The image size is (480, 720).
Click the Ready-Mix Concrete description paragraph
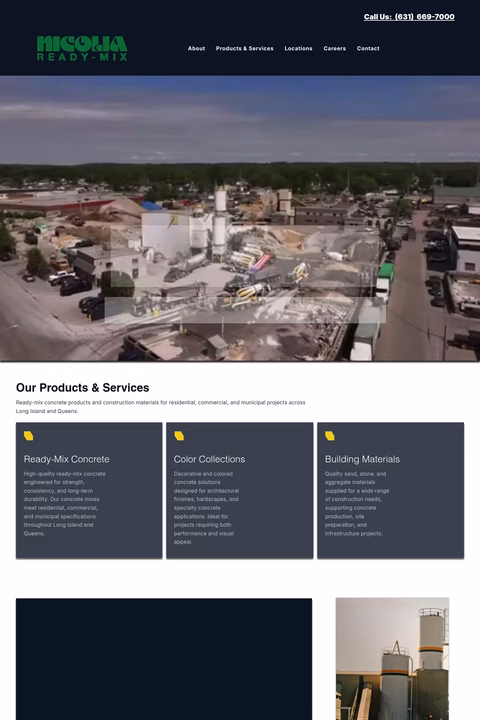(x=65, y=503)
